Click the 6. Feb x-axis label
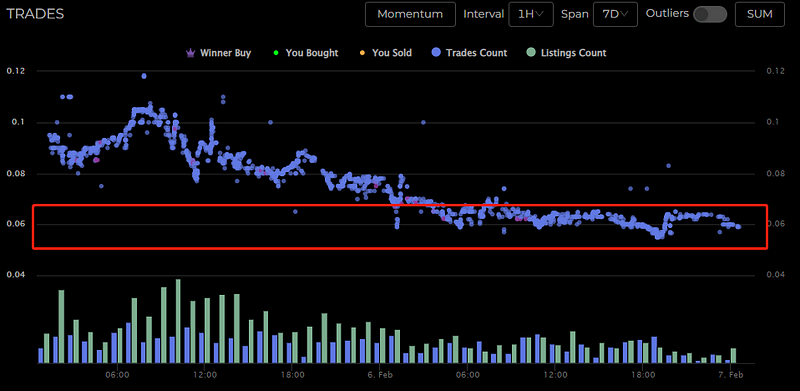Screen dimensions: 800x391 [x=380, y=375]
